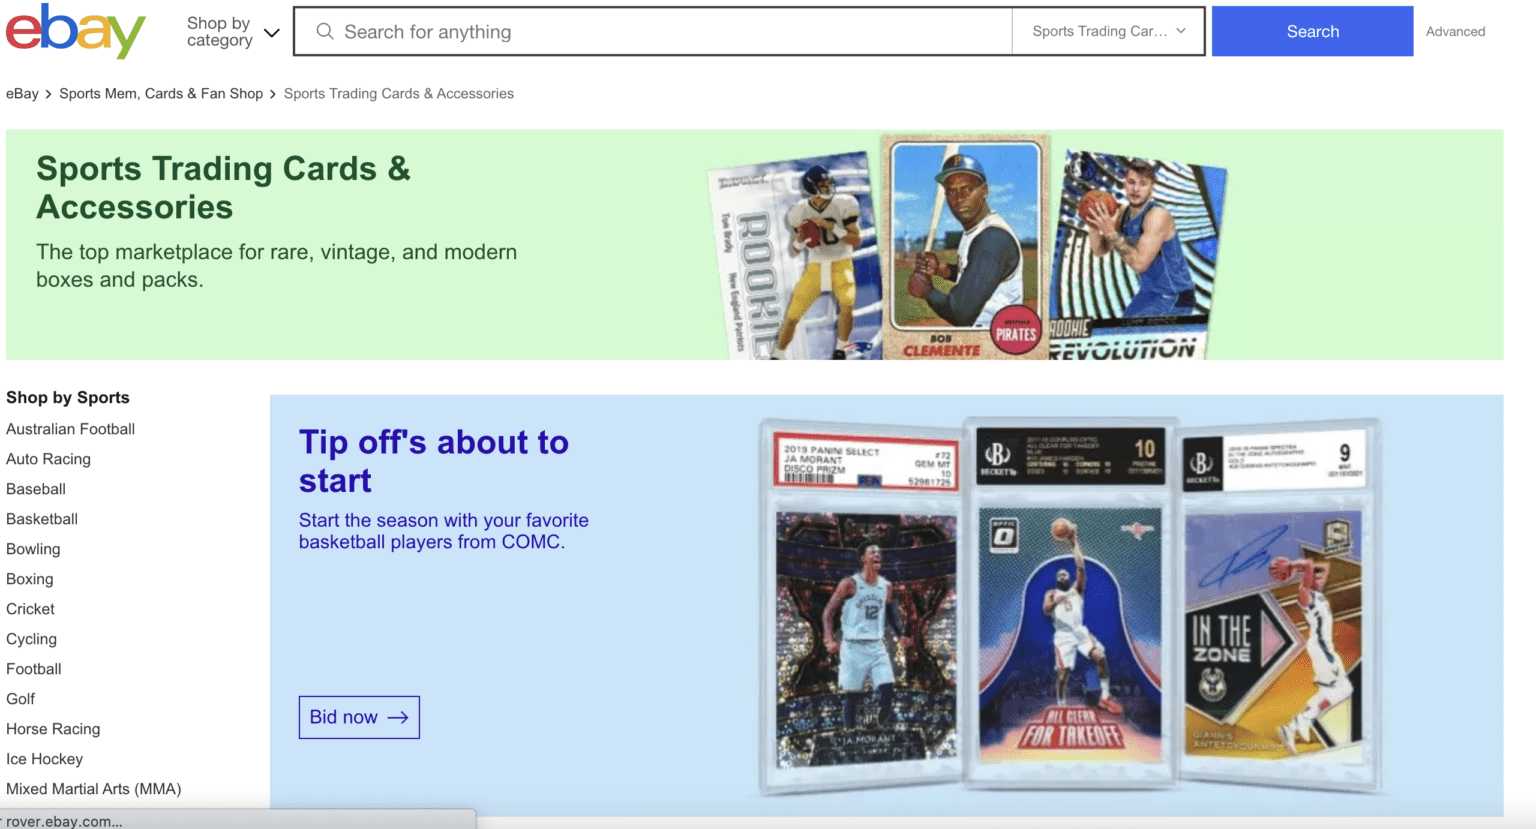
Task: Click Sports Trading Cards & Accessories breadcrumb
Action: tap(399, 94)
